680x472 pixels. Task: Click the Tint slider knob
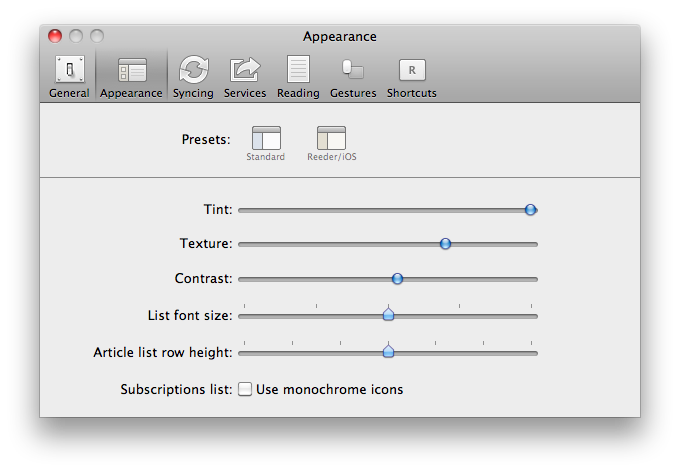pyautogui.click(x=531, y=210)
